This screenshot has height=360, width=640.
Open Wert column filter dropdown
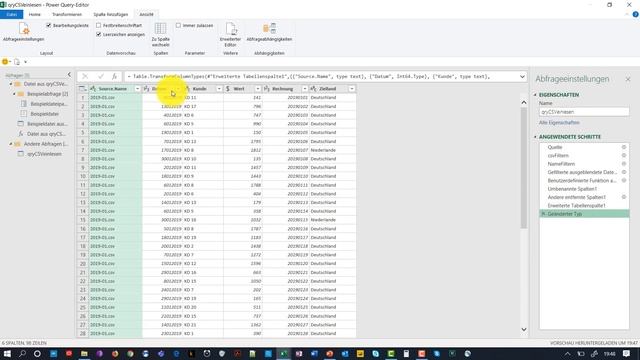pyautogui.click(x=258, y=89)
